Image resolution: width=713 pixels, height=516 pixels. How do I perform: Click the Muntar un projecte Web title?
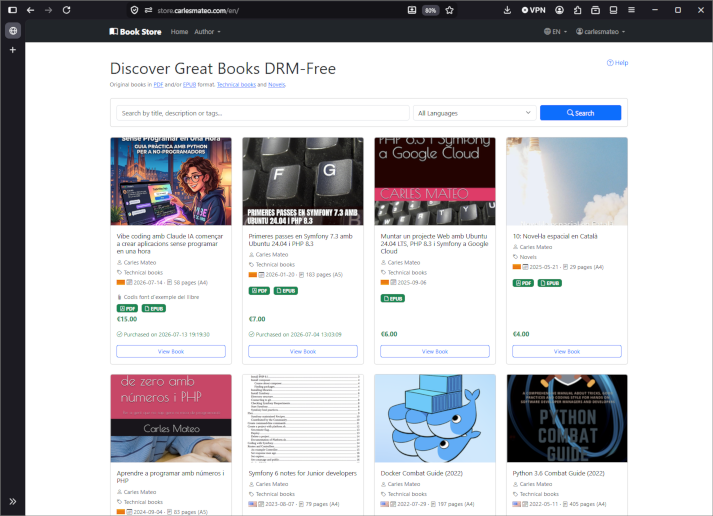tap(434, 244)
